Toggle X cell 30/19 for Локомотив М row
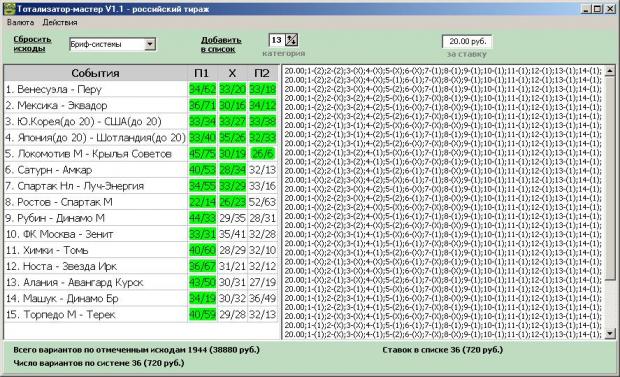Screen dimensions: 620x377 point(232,153)
